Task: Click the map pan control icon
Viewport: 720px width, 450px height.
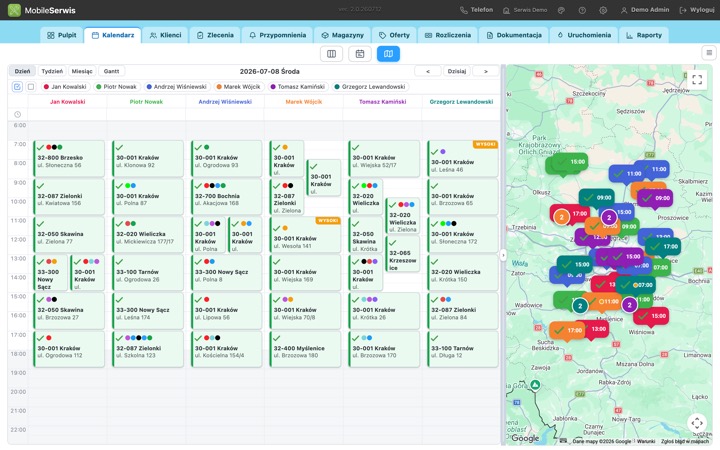Action: coord(697,422)
